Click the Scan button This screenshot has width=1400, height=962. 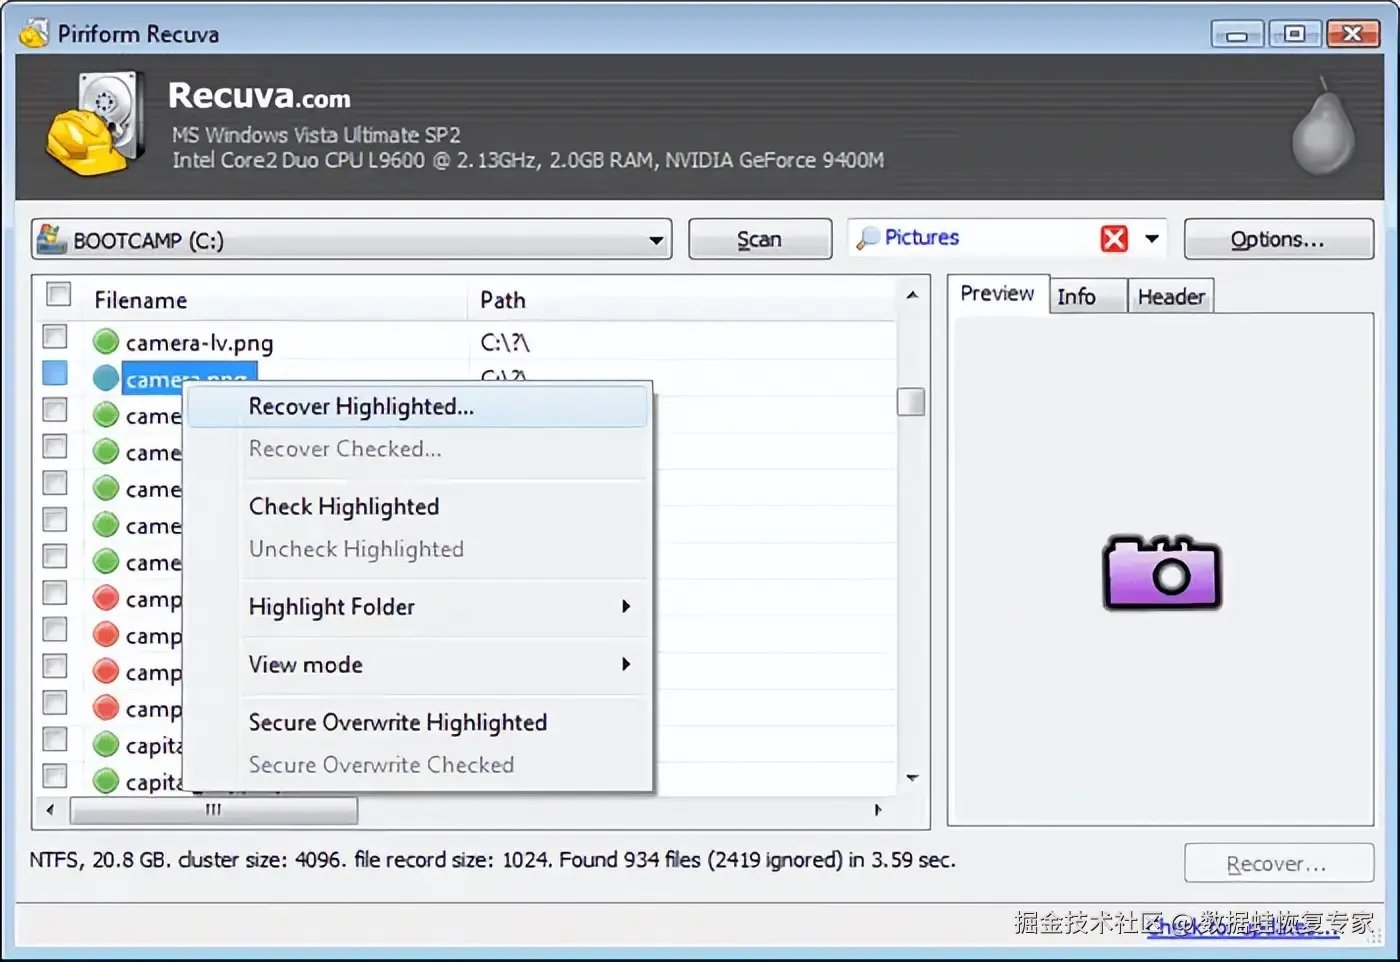(760, 239)
